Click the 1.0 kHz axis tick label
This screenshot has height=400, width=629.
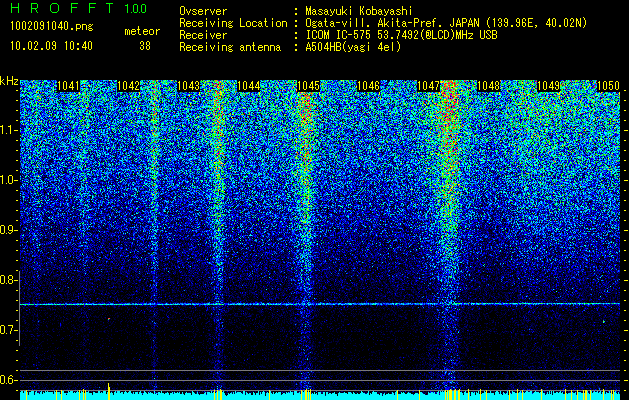click(8, 180)
